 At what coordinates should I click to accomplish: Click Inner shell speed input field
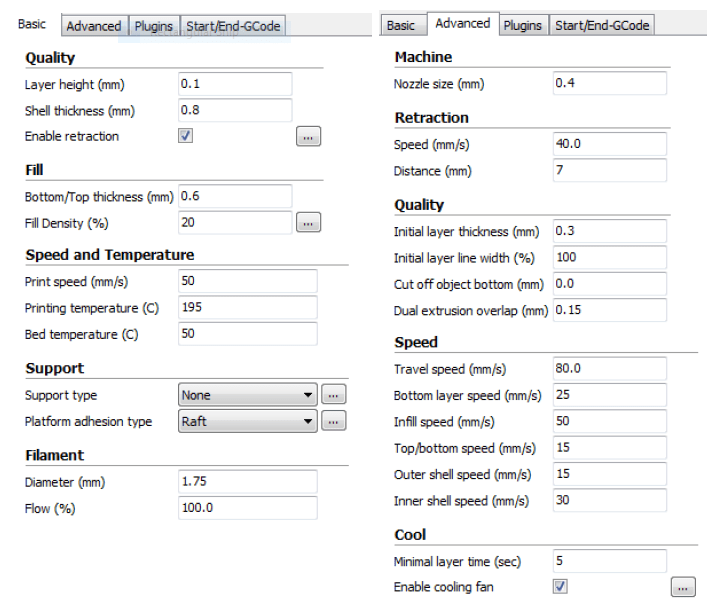(x=610, y=500)
